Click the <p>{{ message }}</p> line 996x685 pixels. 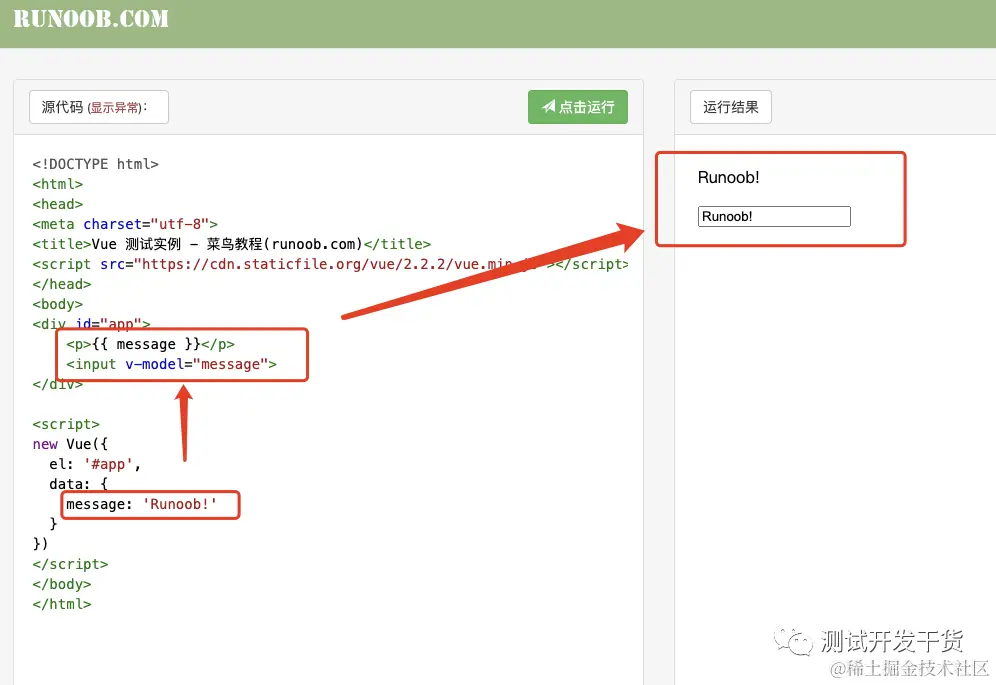pos(151,344)
